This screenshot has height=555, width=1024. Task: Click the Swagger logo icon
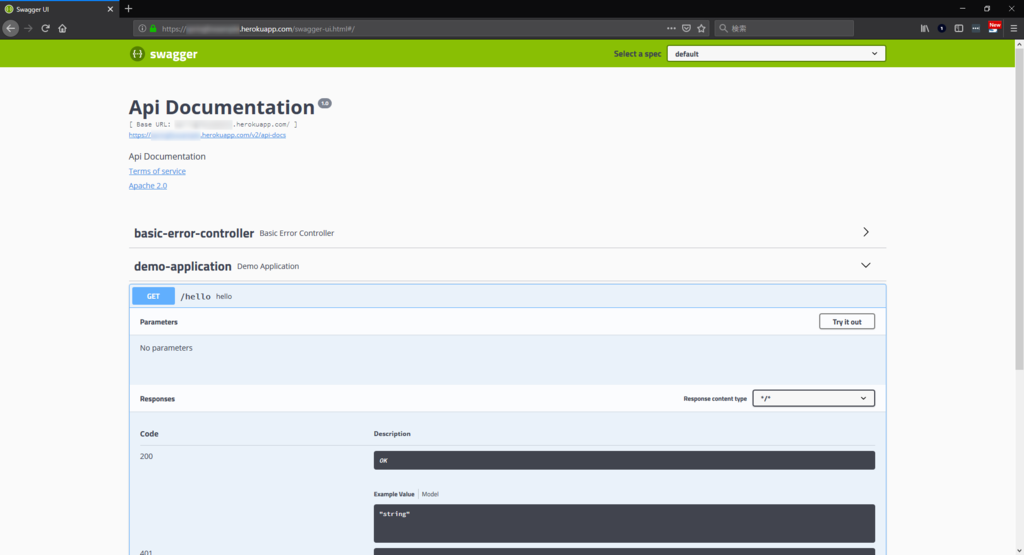136,54
